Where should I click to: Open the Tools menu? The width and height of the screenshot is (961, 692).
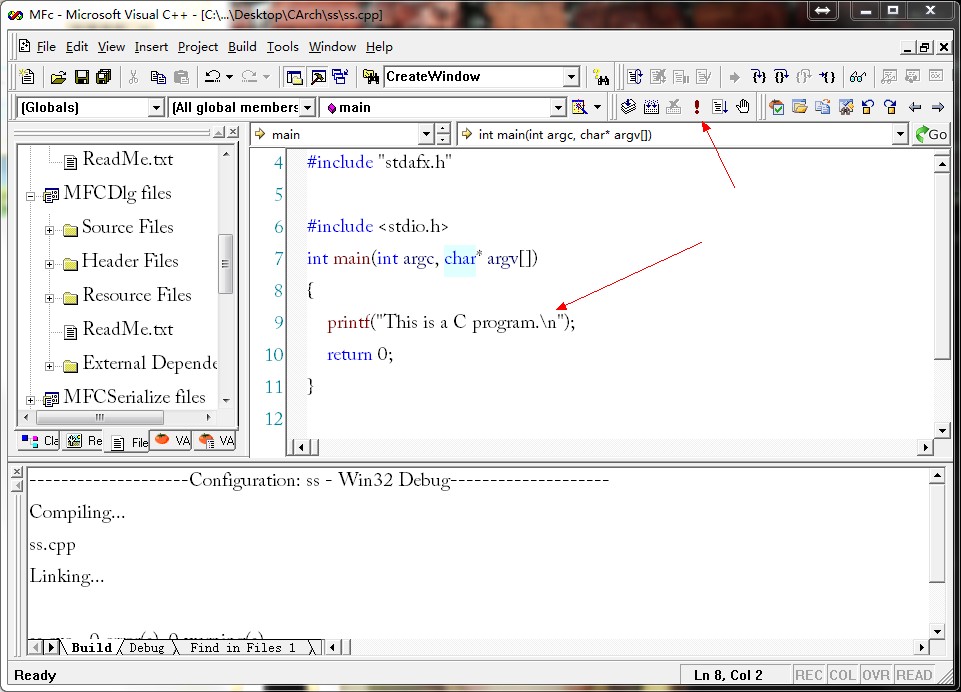click(283, 47)
